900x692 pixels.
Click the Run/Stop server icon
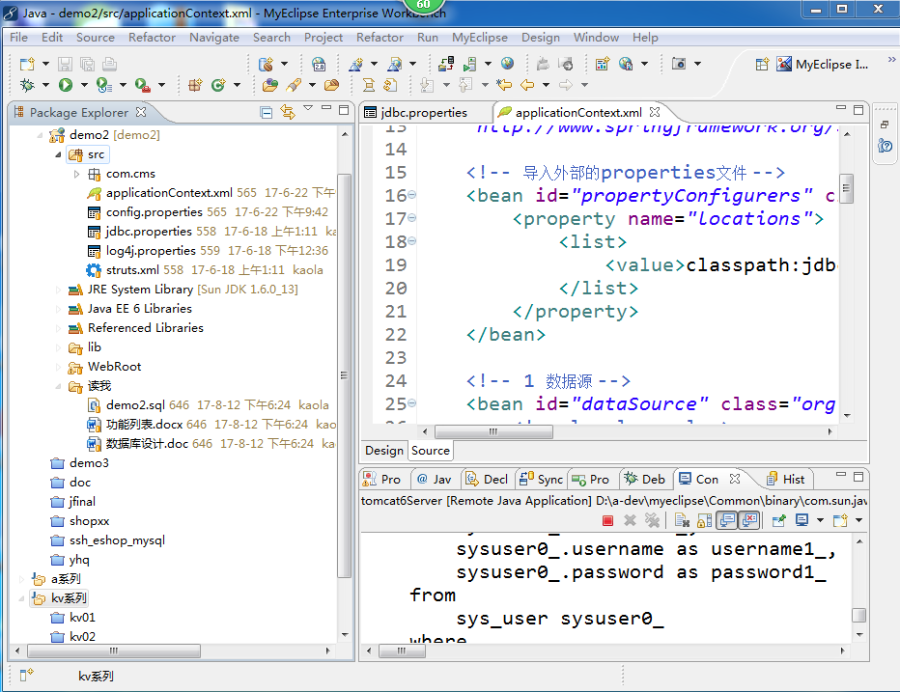click(x=470, y=64)
